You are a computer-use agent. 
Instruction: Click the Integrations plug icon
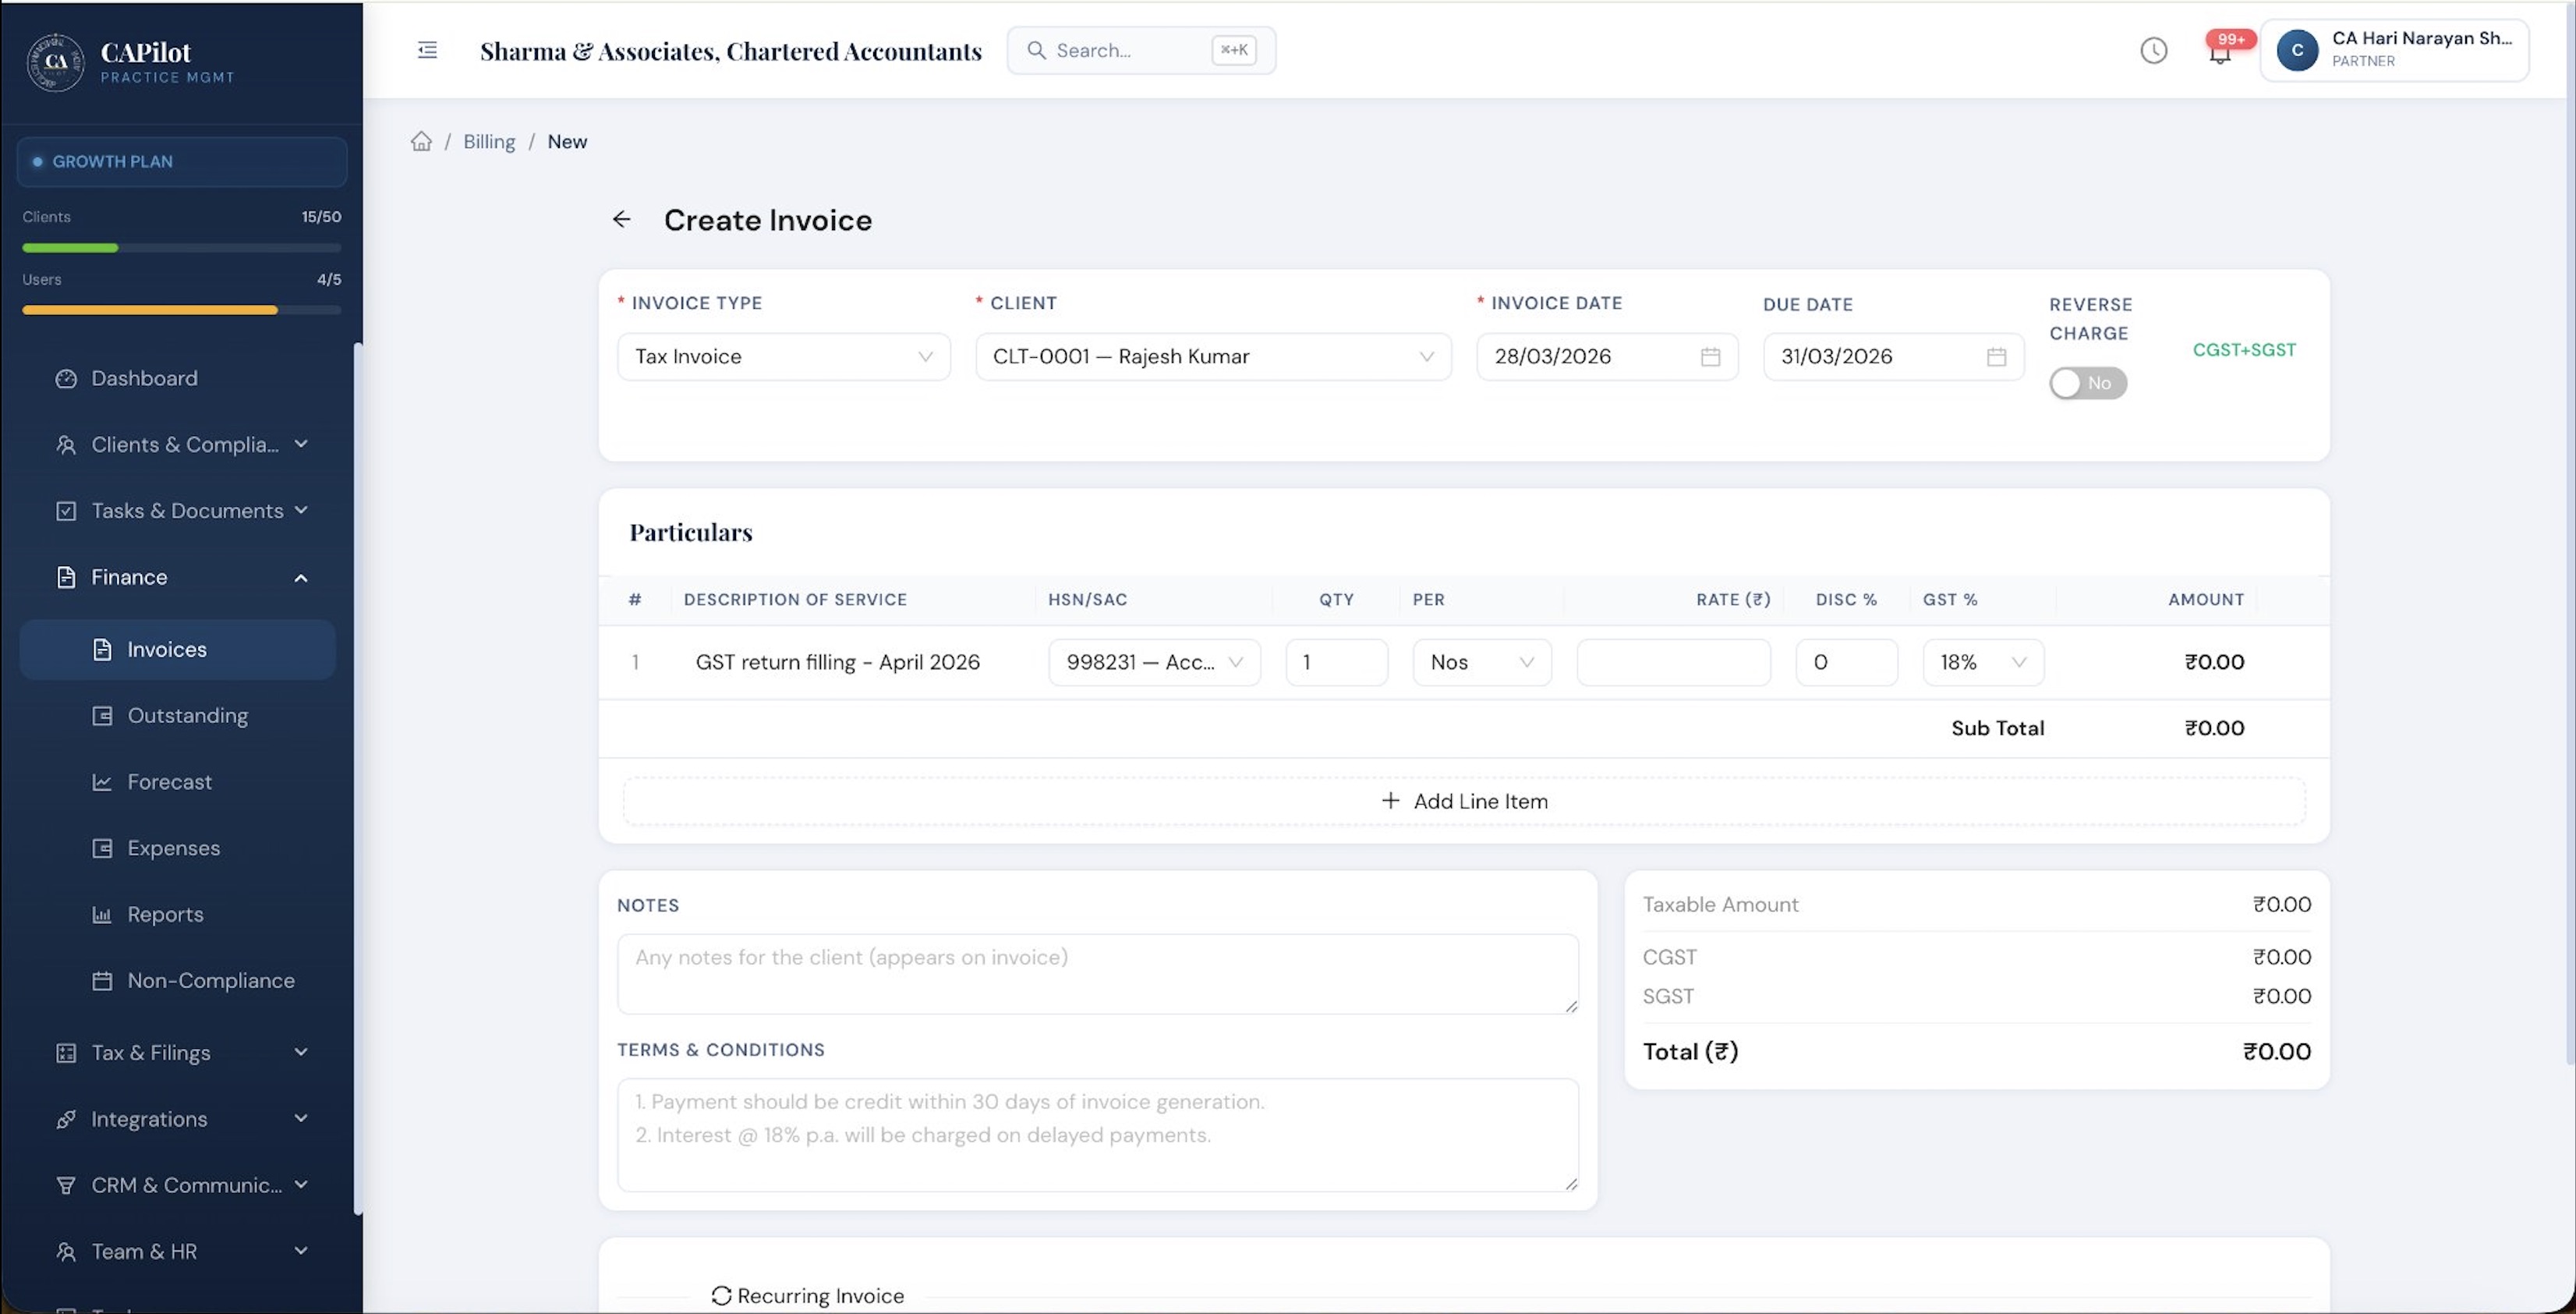[x=66, y=1119]
